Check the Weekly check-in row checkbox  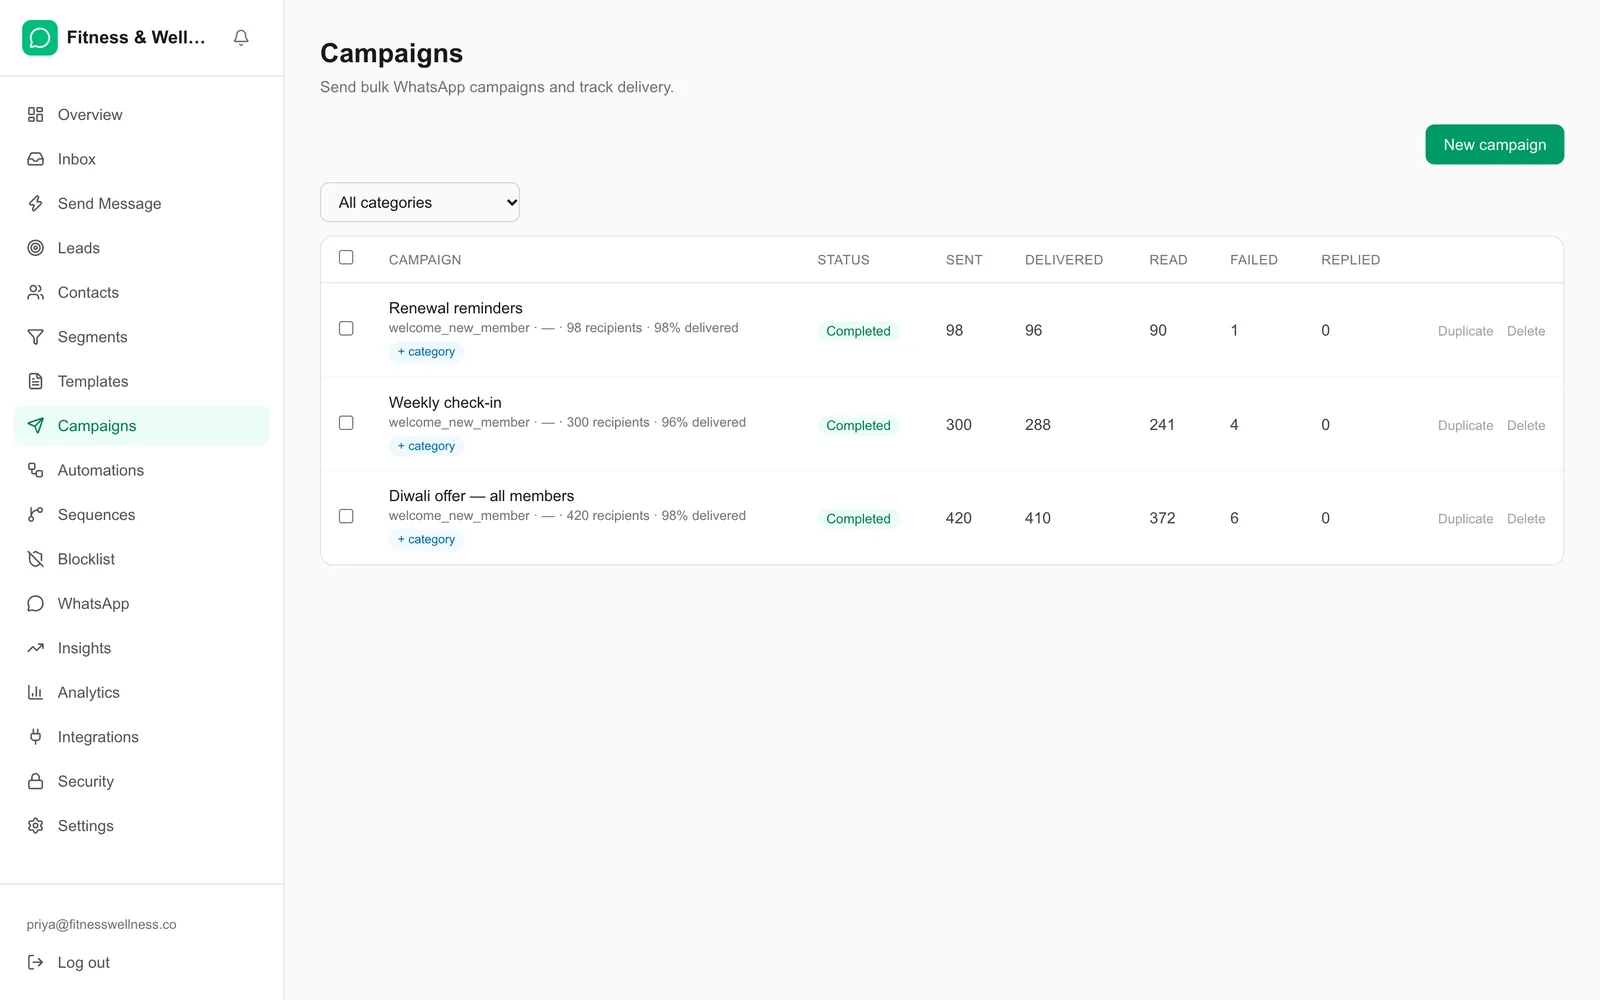click(x=346, y=423)
